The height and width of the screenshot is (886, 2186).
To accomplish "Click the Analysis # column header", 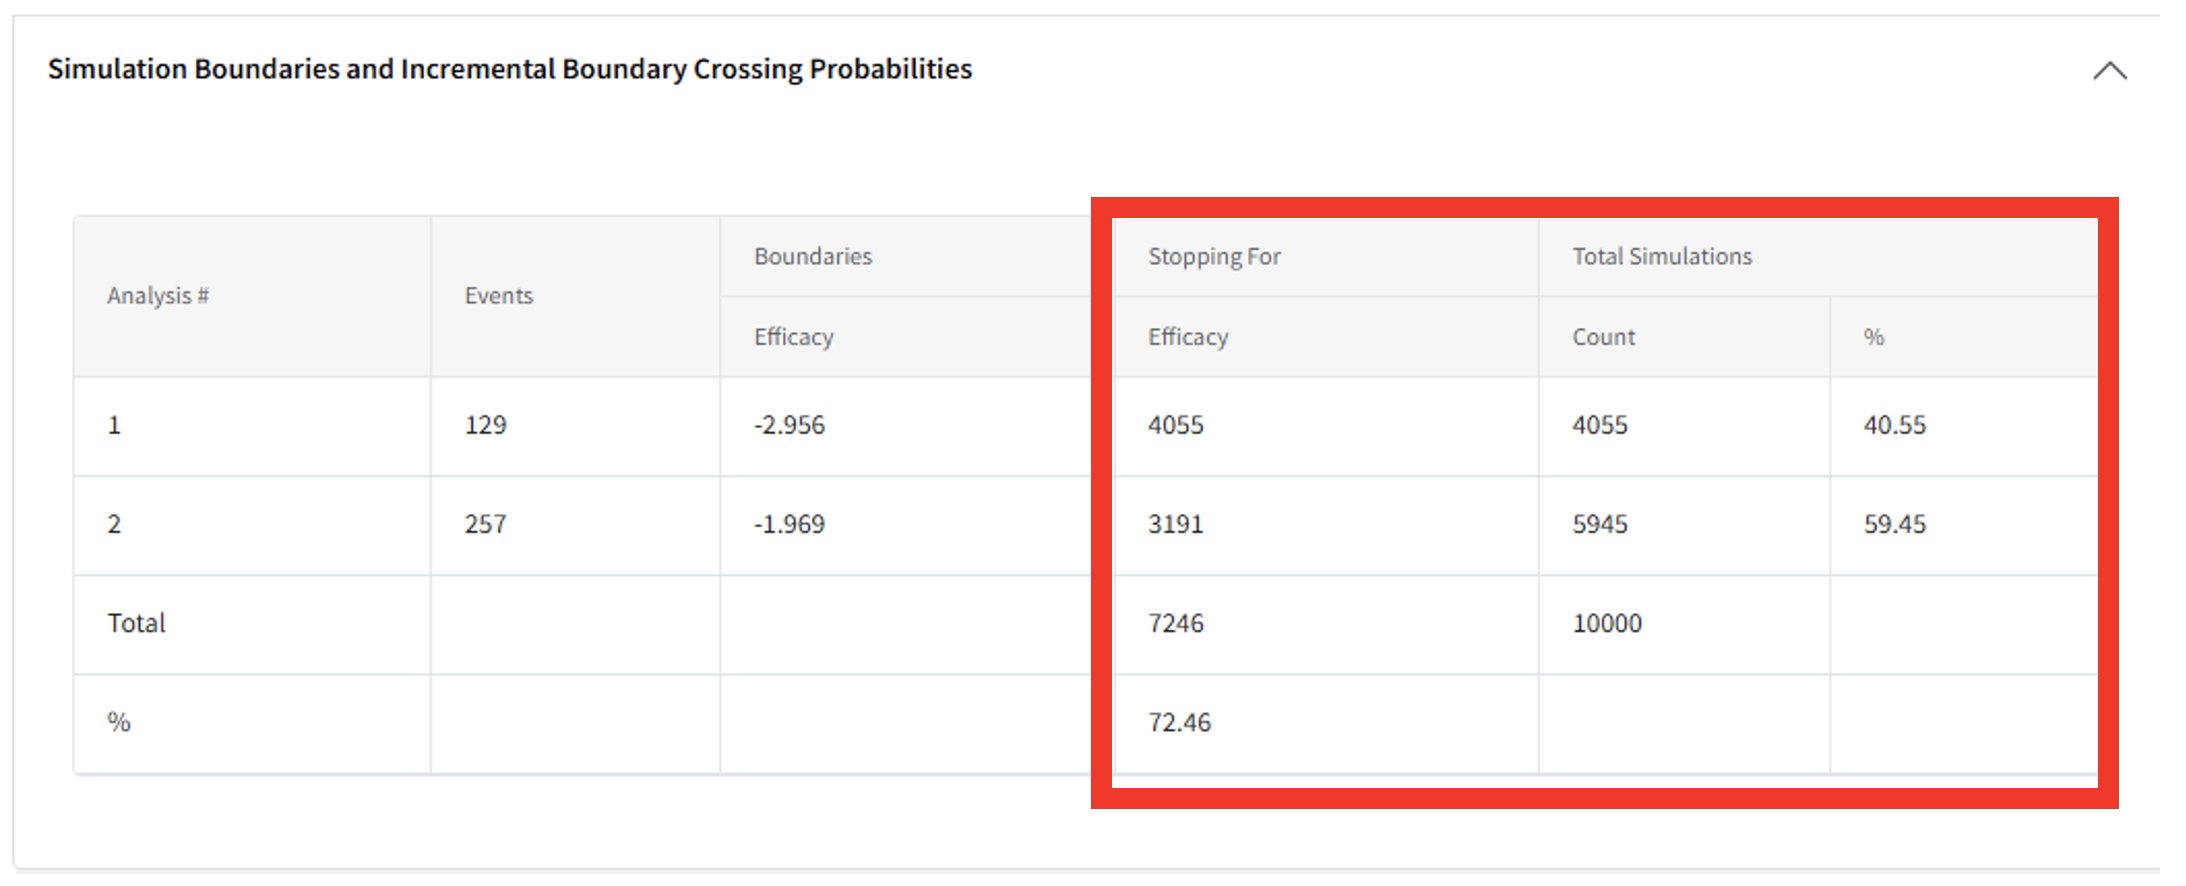I will pyautogui.click(x=158, y=296).
